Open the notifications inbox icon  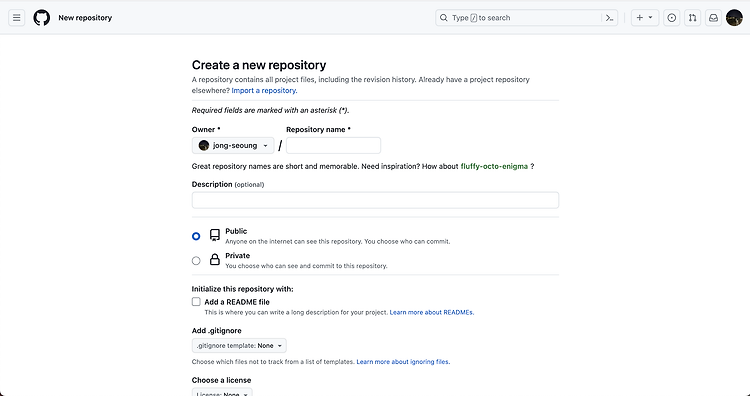click(x=713, y=18)
